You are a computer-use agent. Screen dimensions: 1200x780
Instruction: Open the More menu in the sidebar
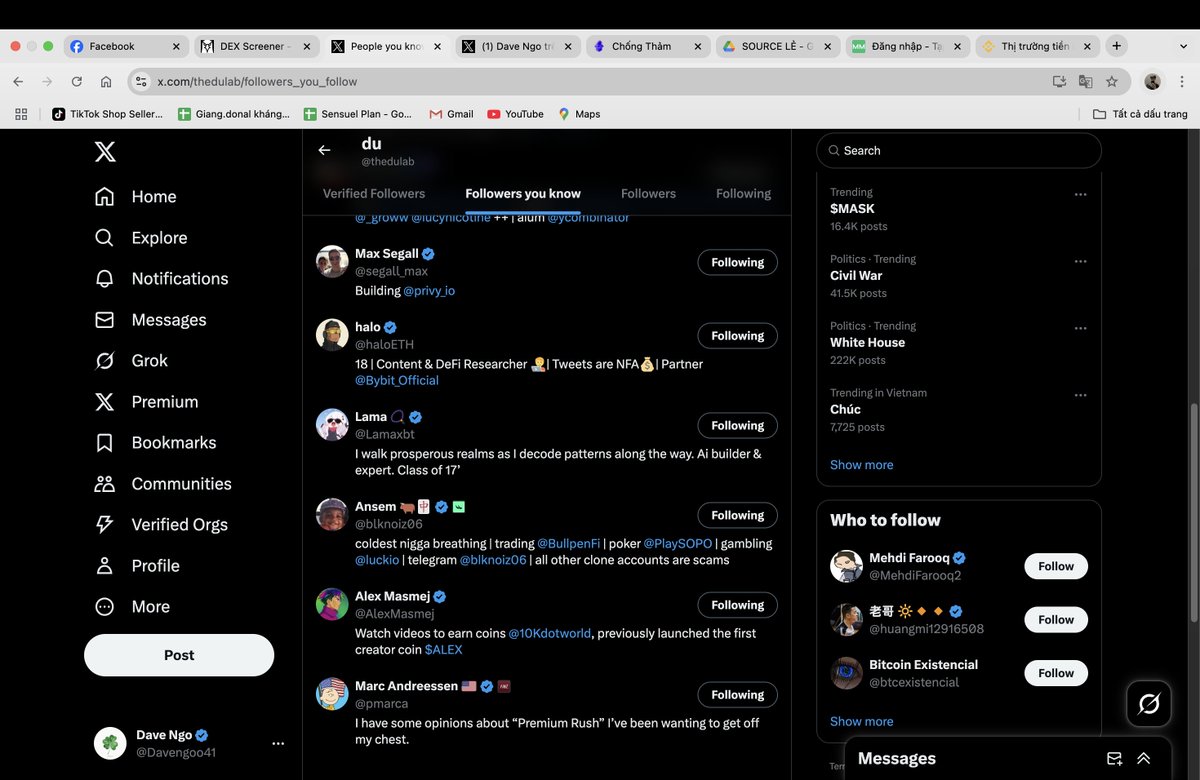pyautogui.click(x=132, y=607)
